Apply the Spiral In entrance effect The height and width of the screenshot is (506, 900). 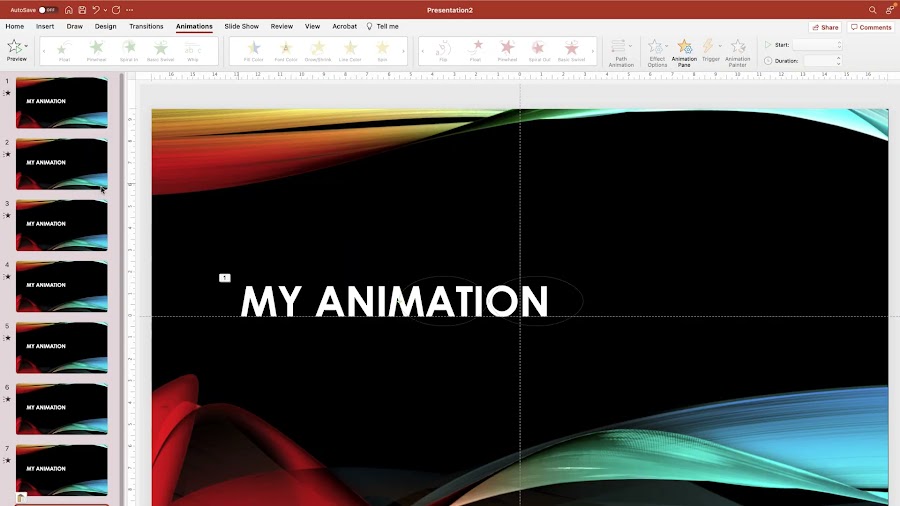pos(129,50)
